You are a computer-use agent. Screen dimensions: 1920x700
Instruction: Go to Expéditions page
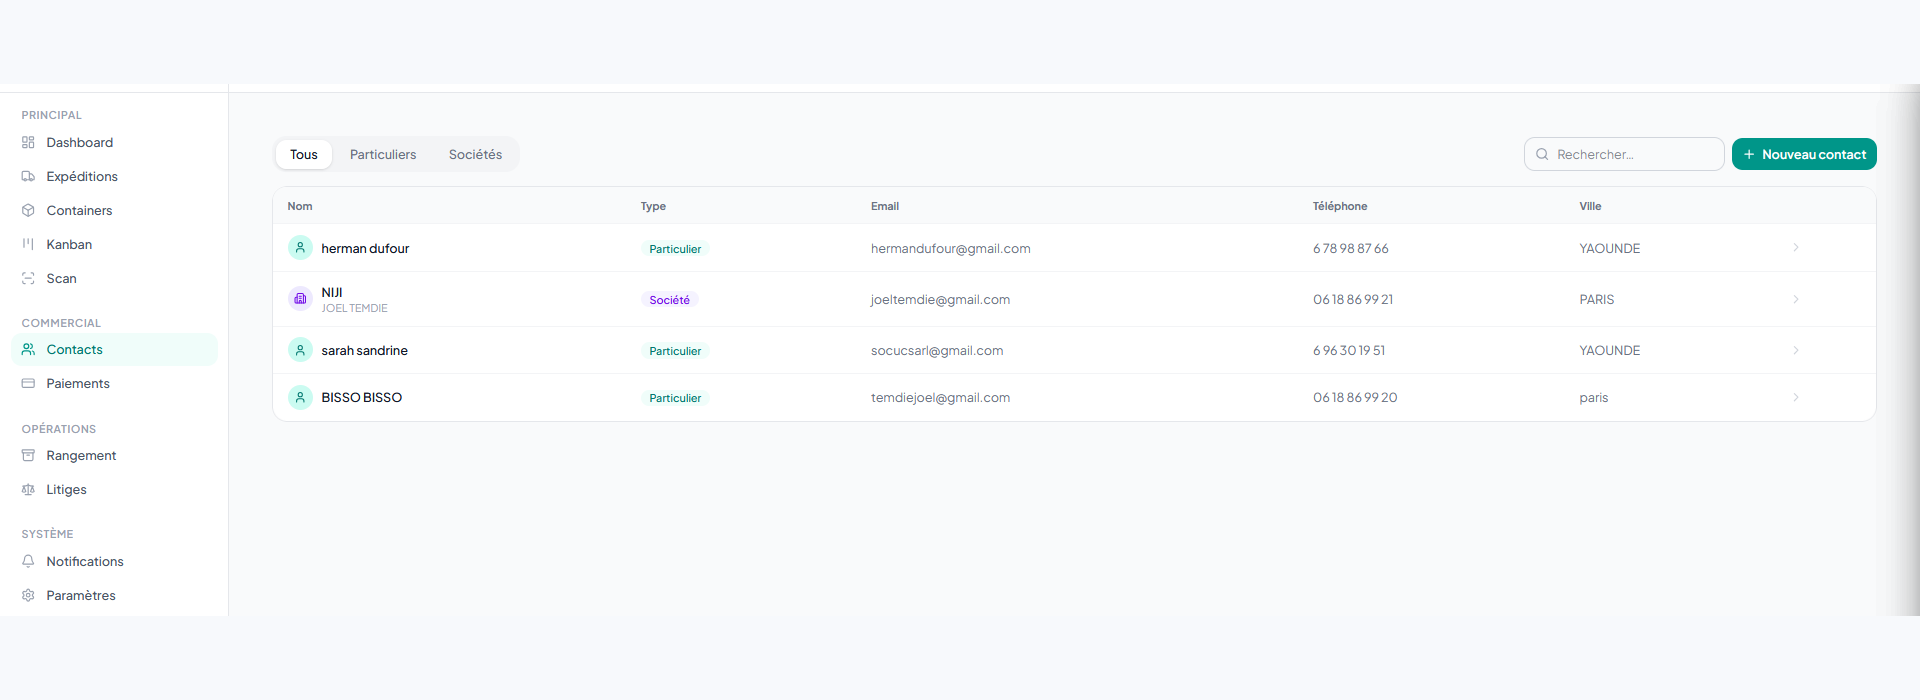pos(114,177)
